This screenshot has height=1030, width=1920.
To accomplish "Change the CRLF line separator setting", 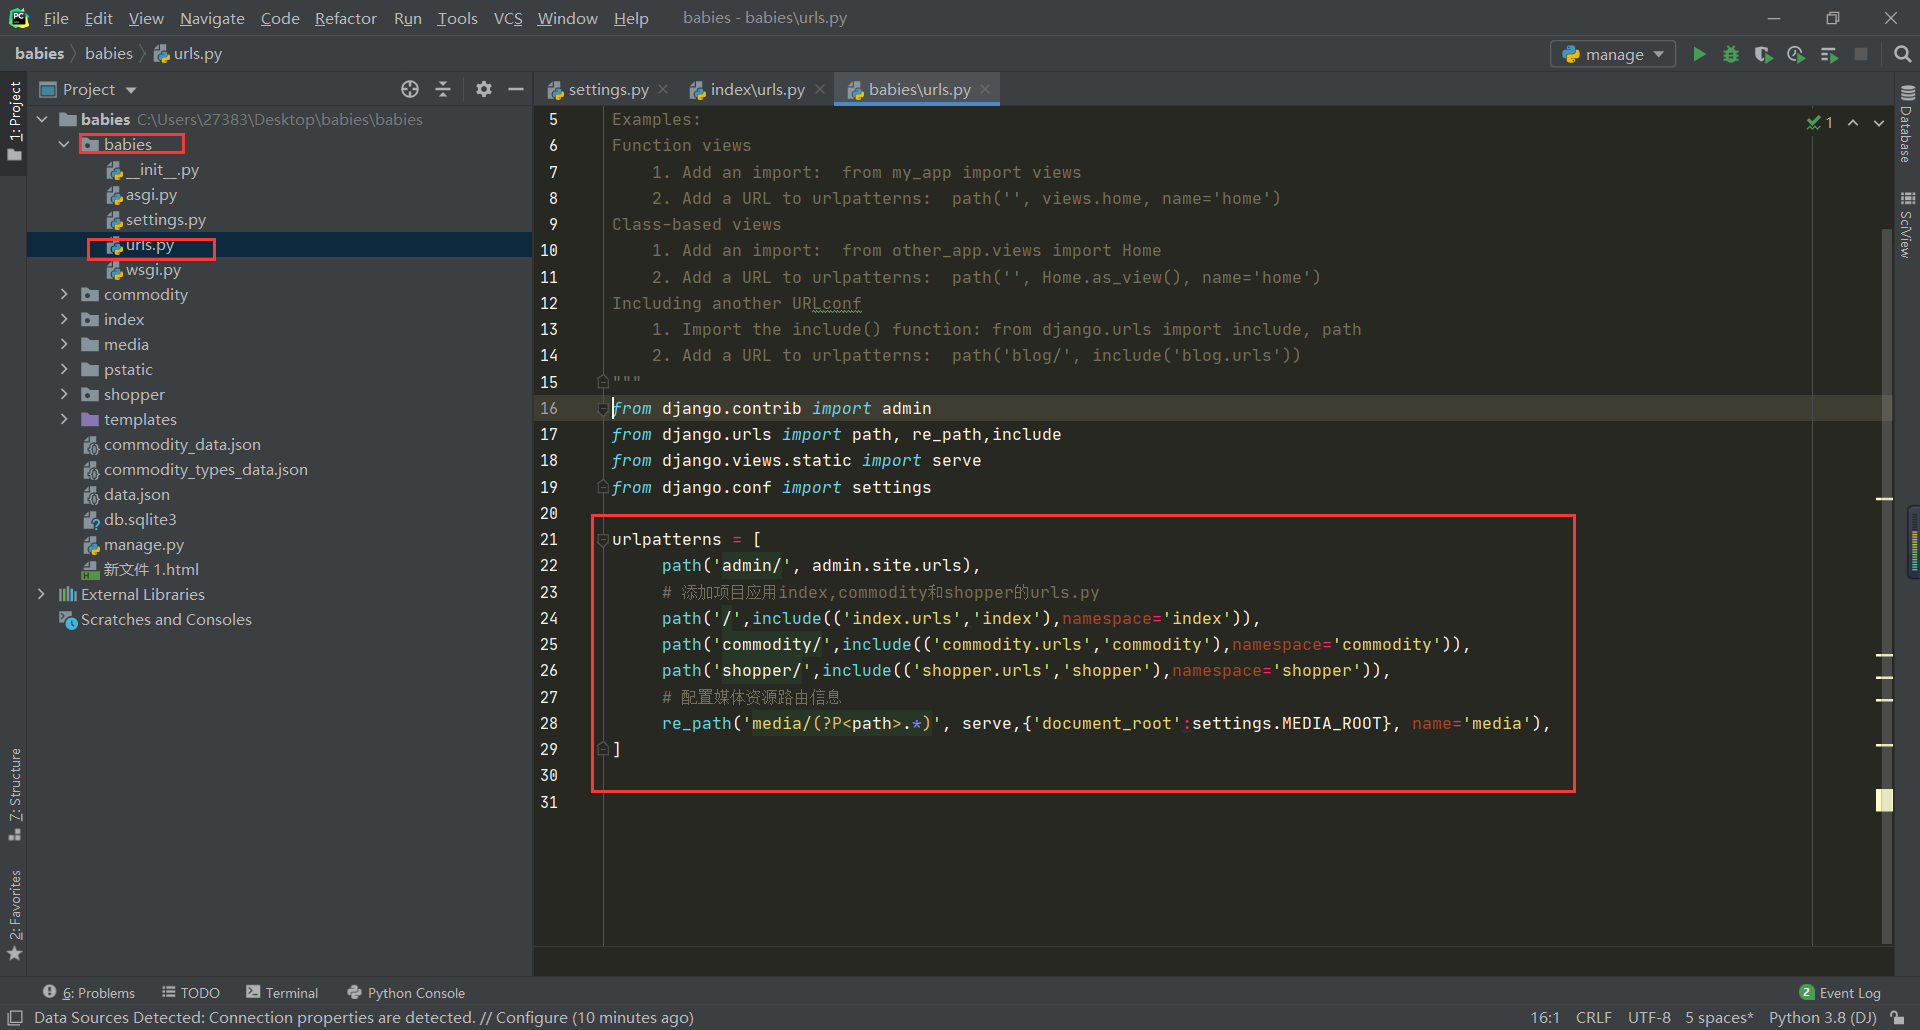I will (1593, 1017).
